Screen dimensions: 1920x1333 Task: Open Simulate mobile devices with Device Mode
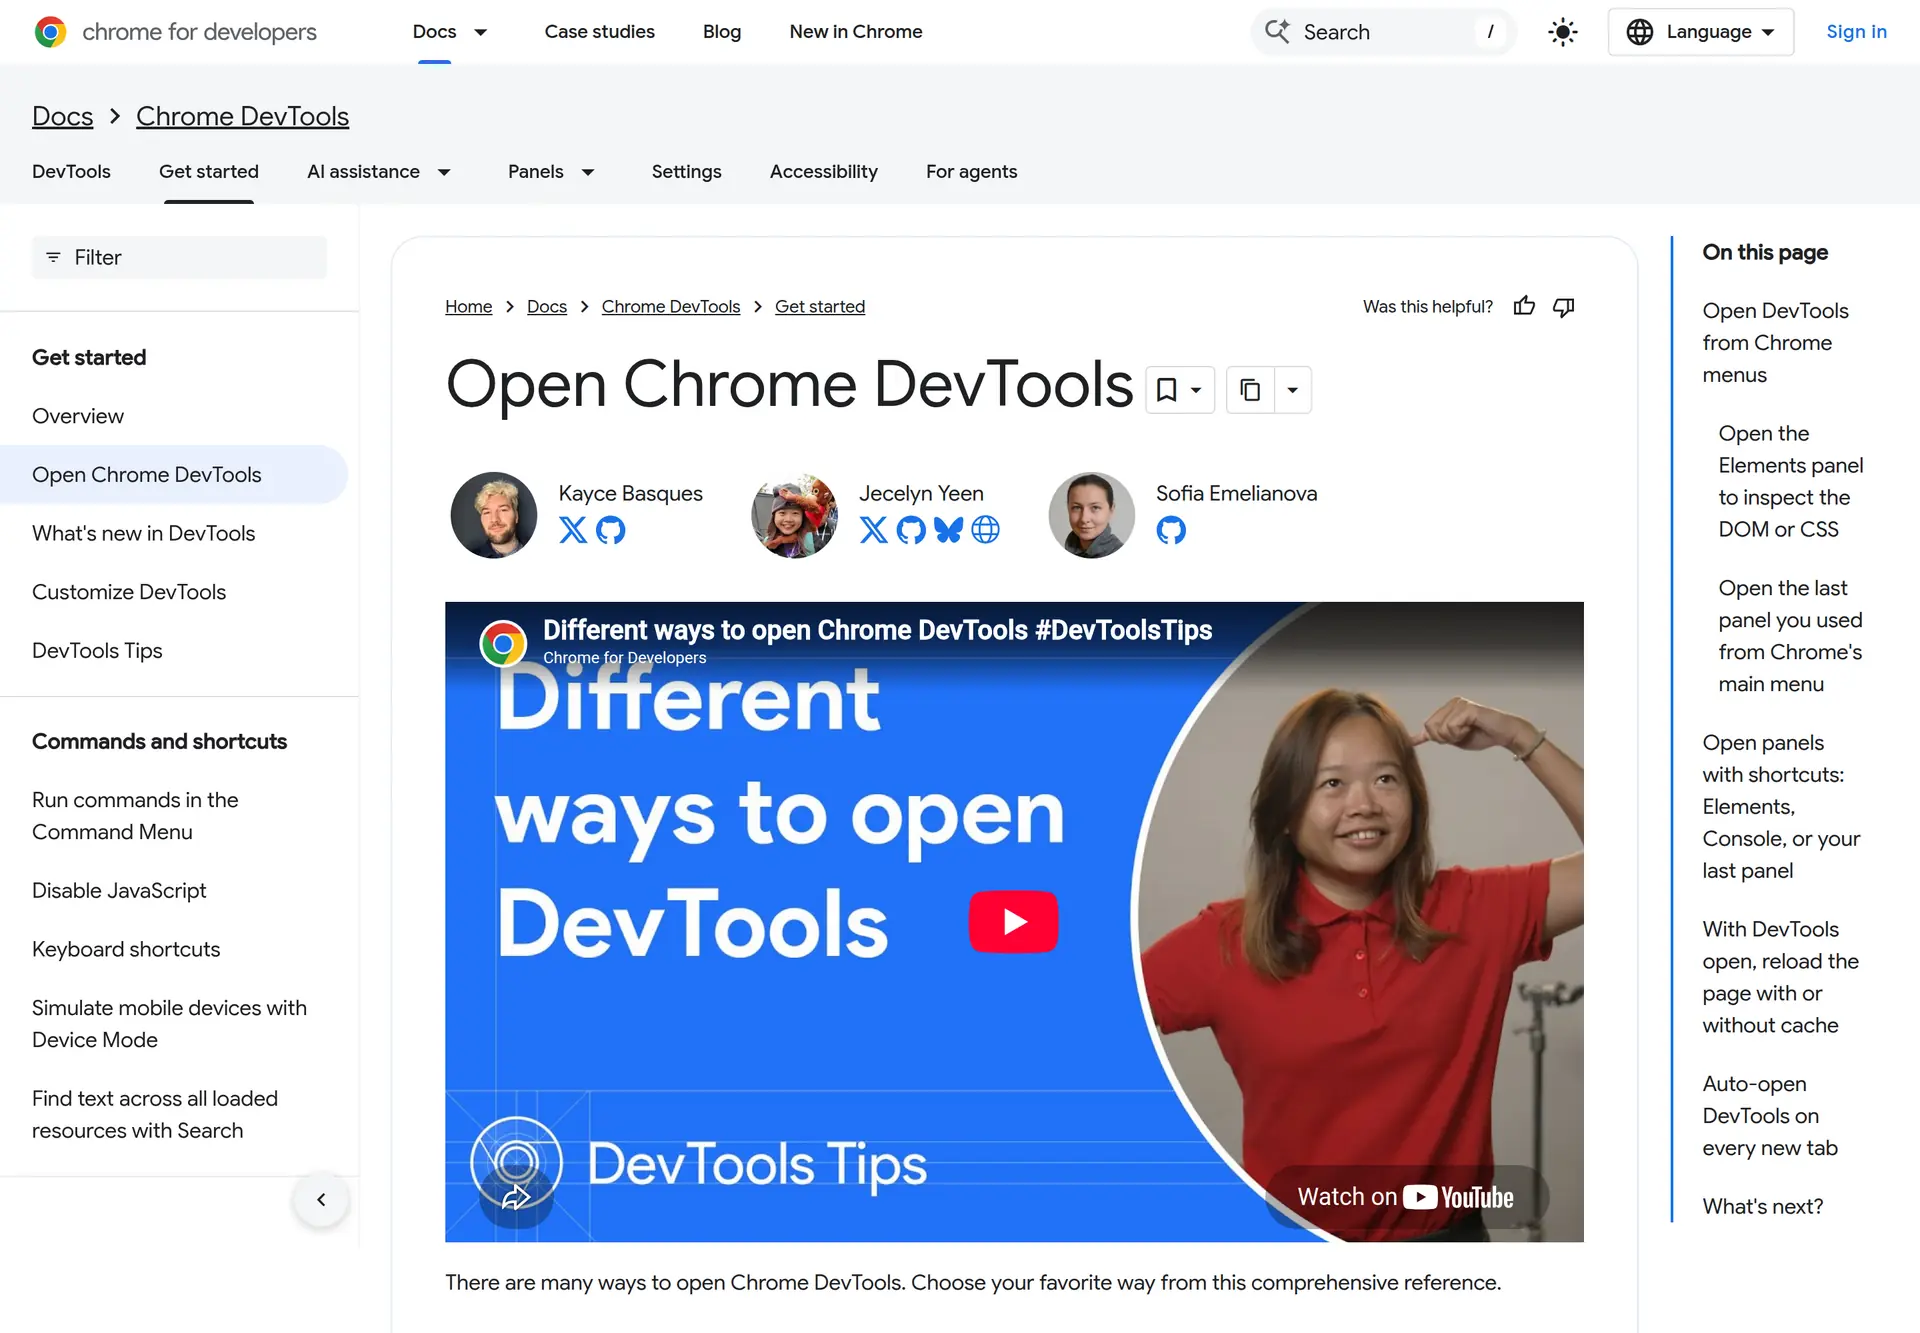tap(169, 1024)
